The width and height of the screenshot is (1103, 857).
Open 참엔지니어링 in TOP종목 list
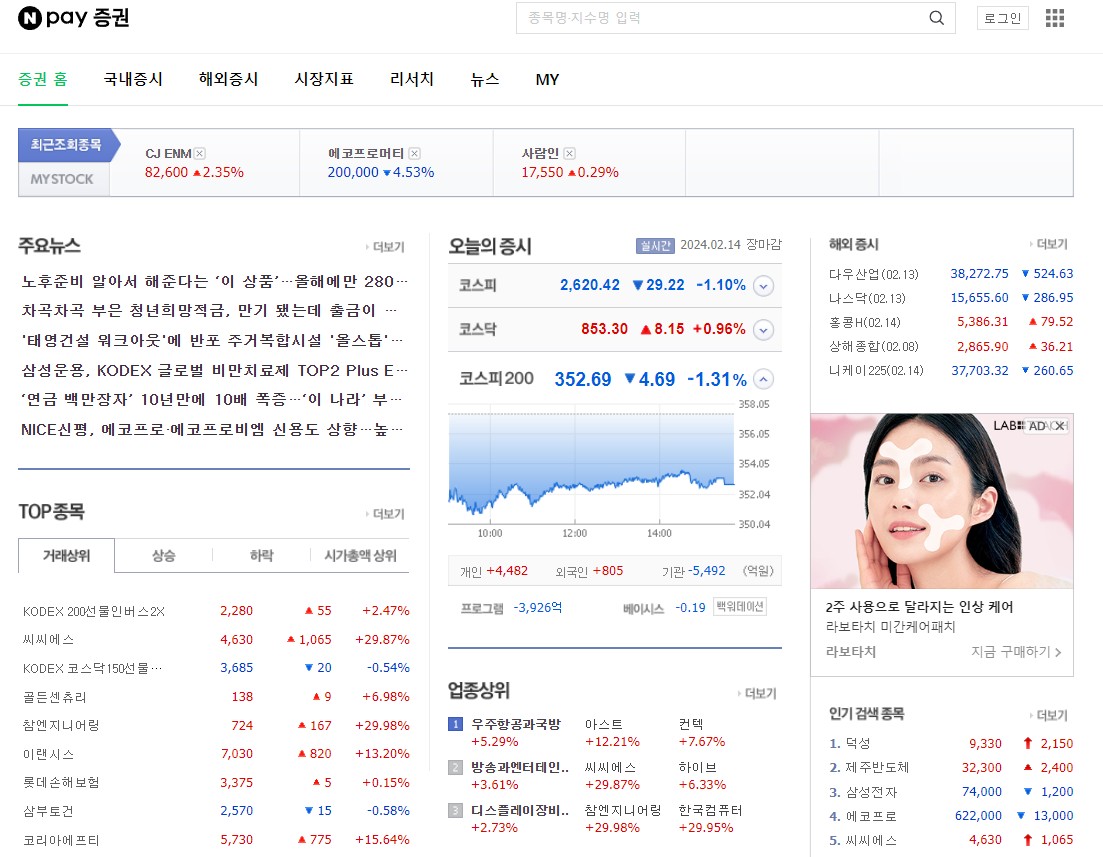click(61, 725)
